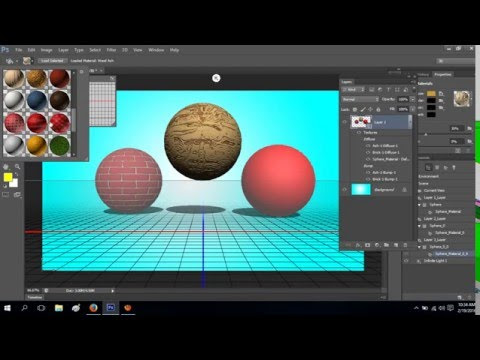Open taskbar search

point(24,308)
